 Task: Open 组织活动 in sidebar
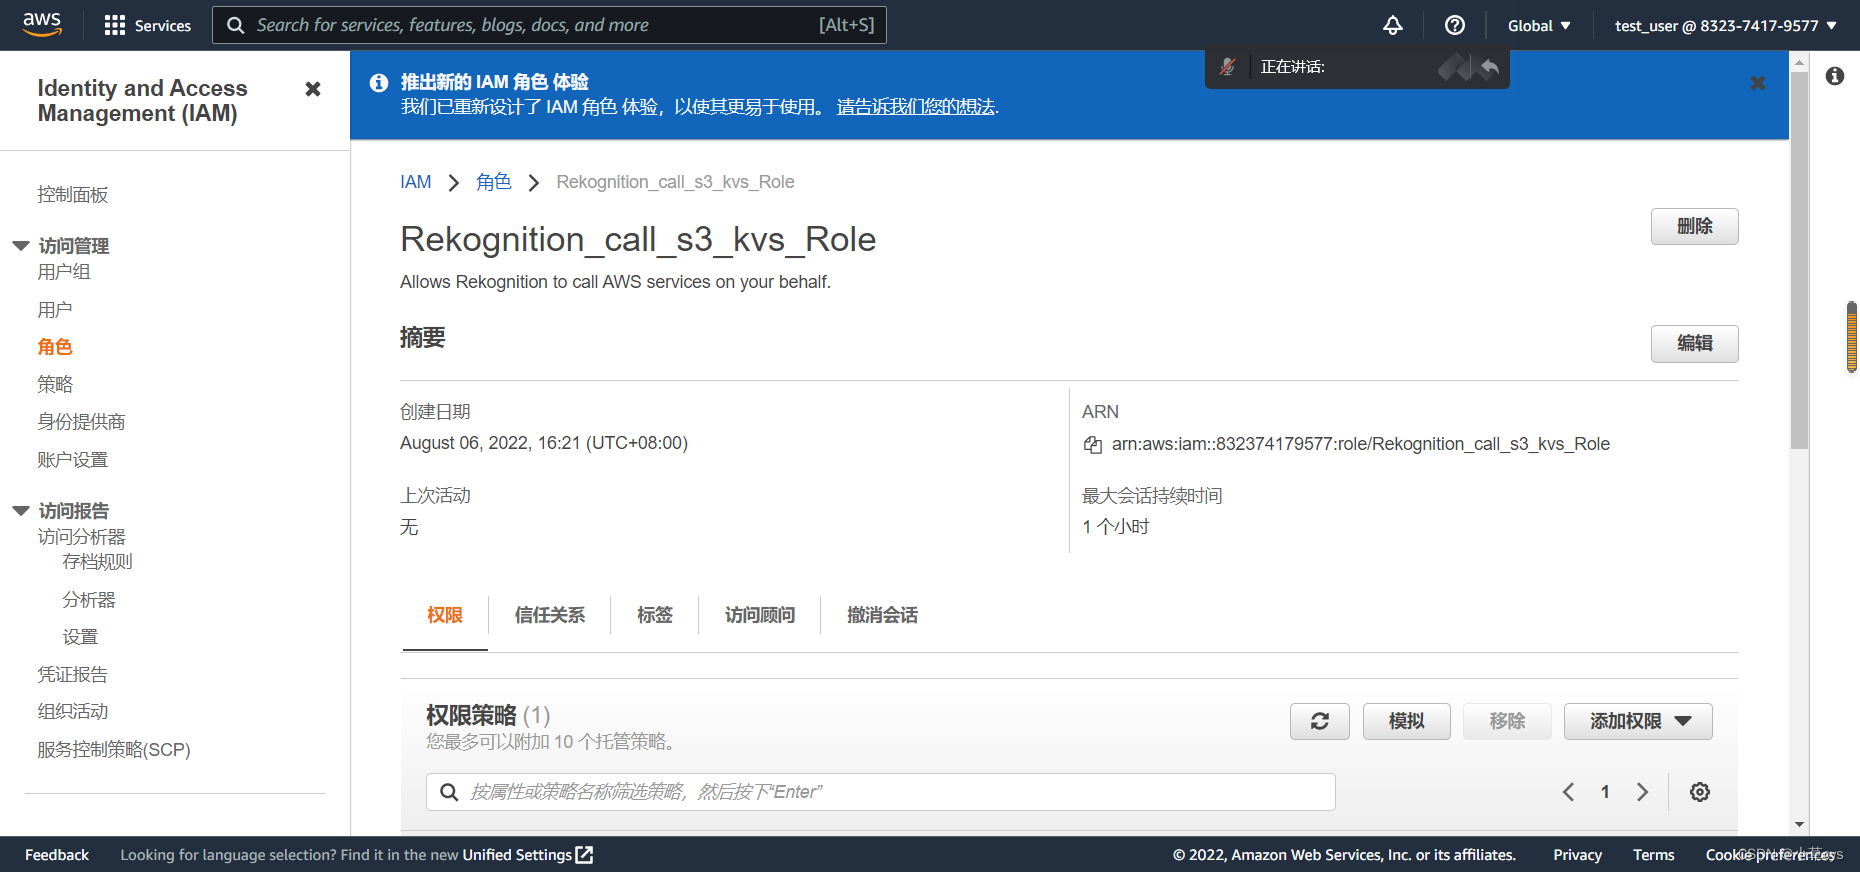(x=73, y=712)
